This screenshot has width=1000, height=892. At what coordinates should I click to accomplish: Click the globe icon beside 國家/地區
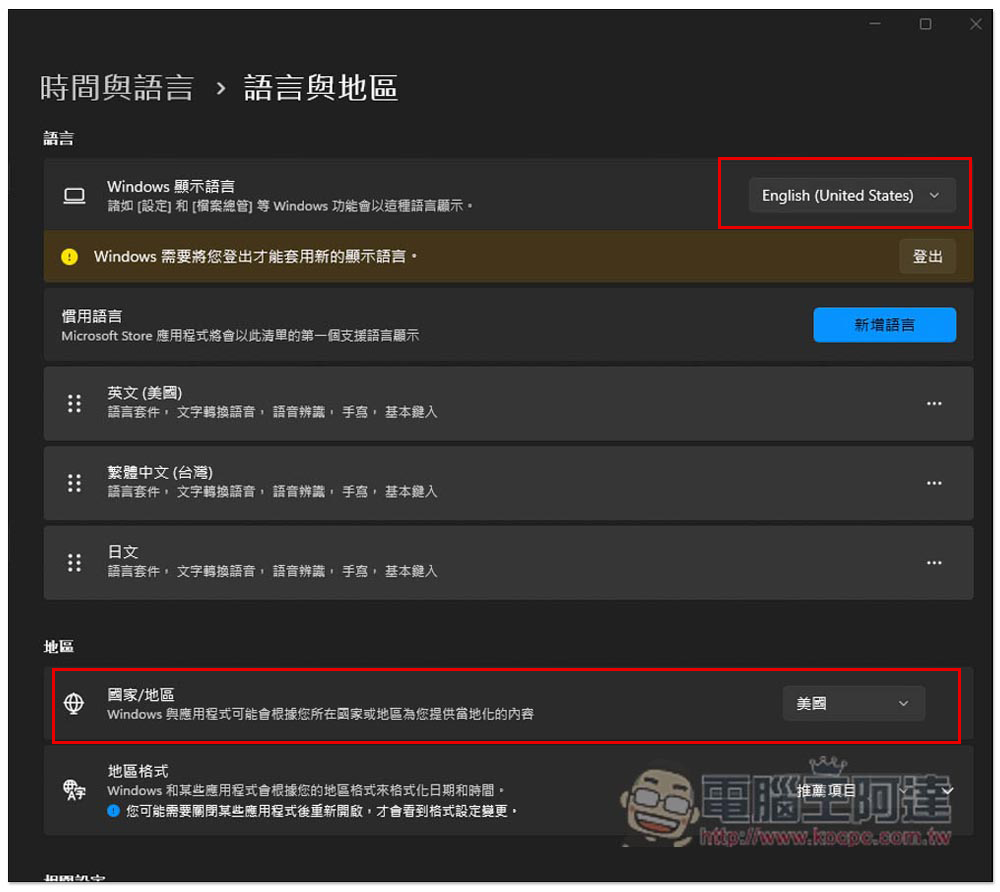pos(74,703)
